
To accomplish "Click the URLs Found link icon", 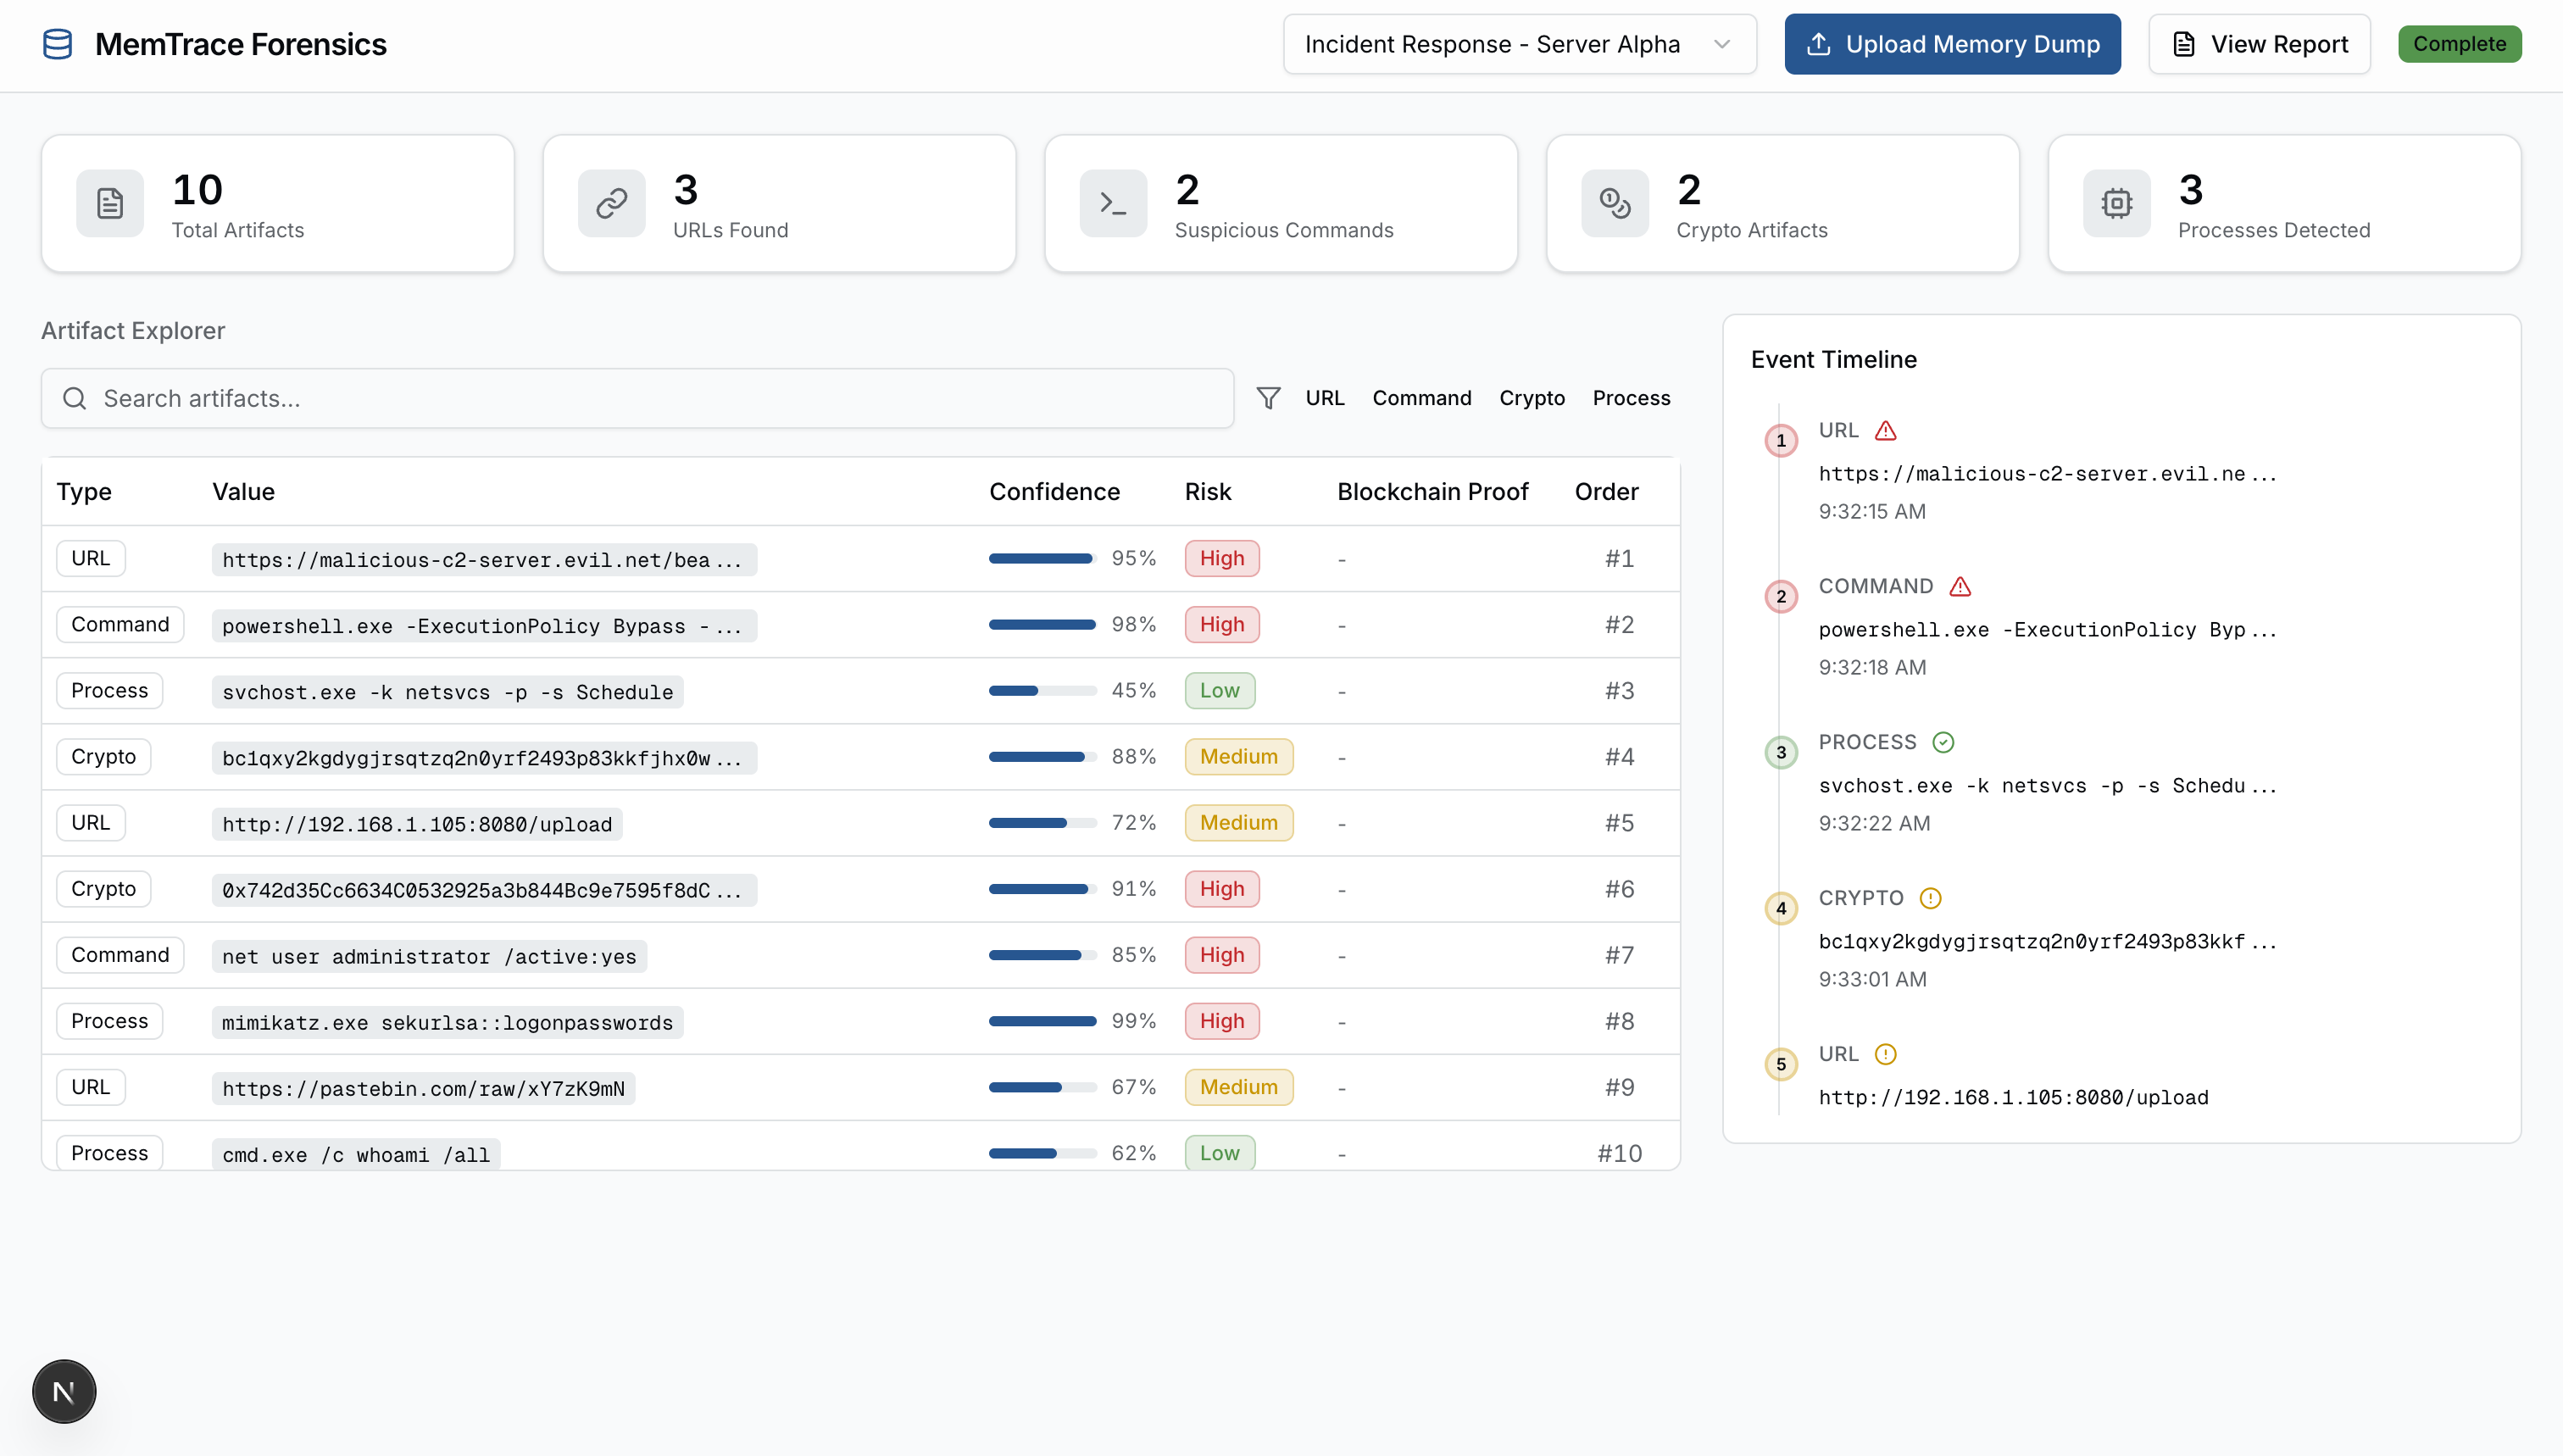I will (612, 204).
